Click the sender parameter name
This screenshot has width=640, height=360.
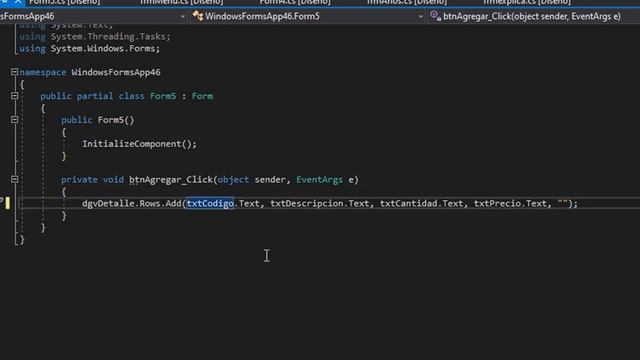[x=270, y=180]
